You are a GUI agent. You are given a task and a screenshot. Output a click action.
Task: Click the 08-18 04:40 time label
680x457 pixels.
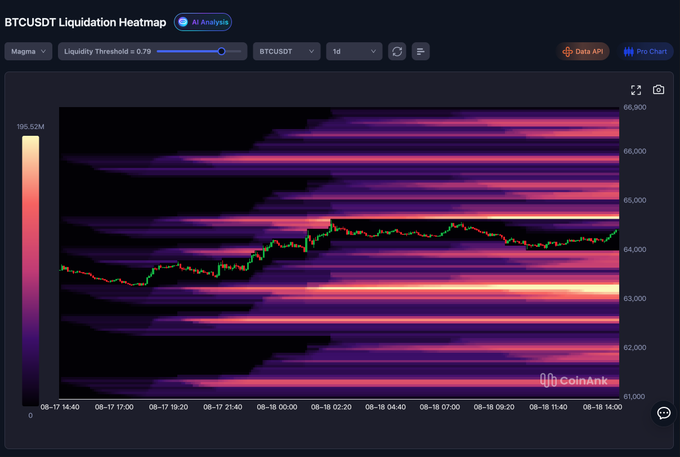(385, 407)
